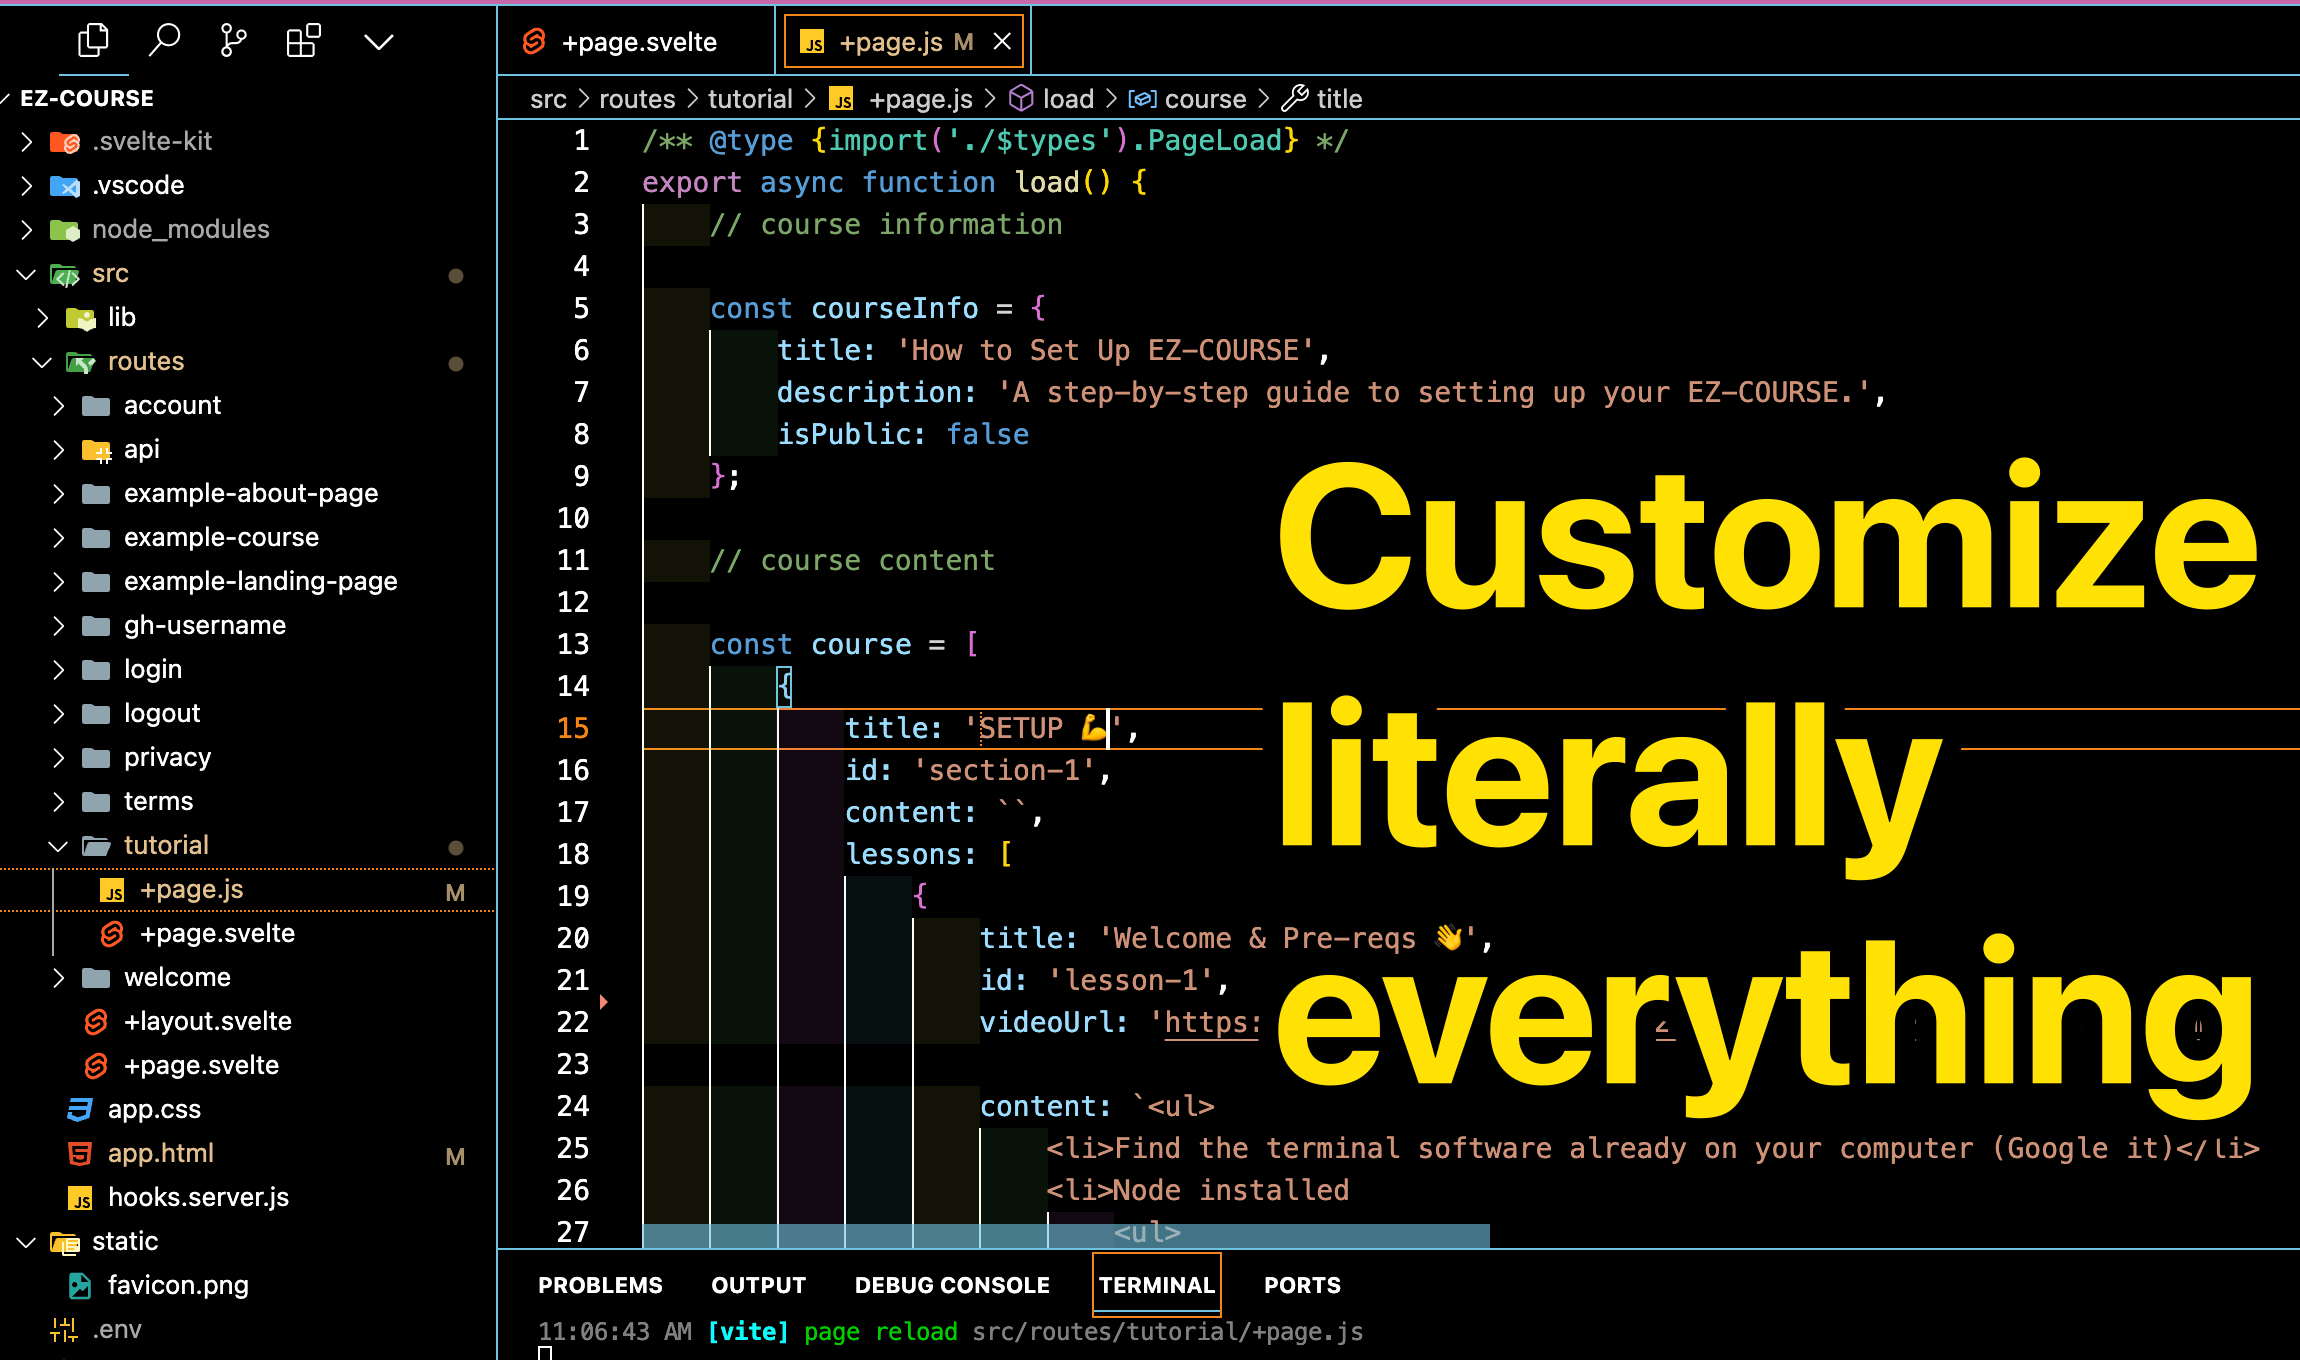
Task: Collapse the static folder
Action: click(27, 1242)
